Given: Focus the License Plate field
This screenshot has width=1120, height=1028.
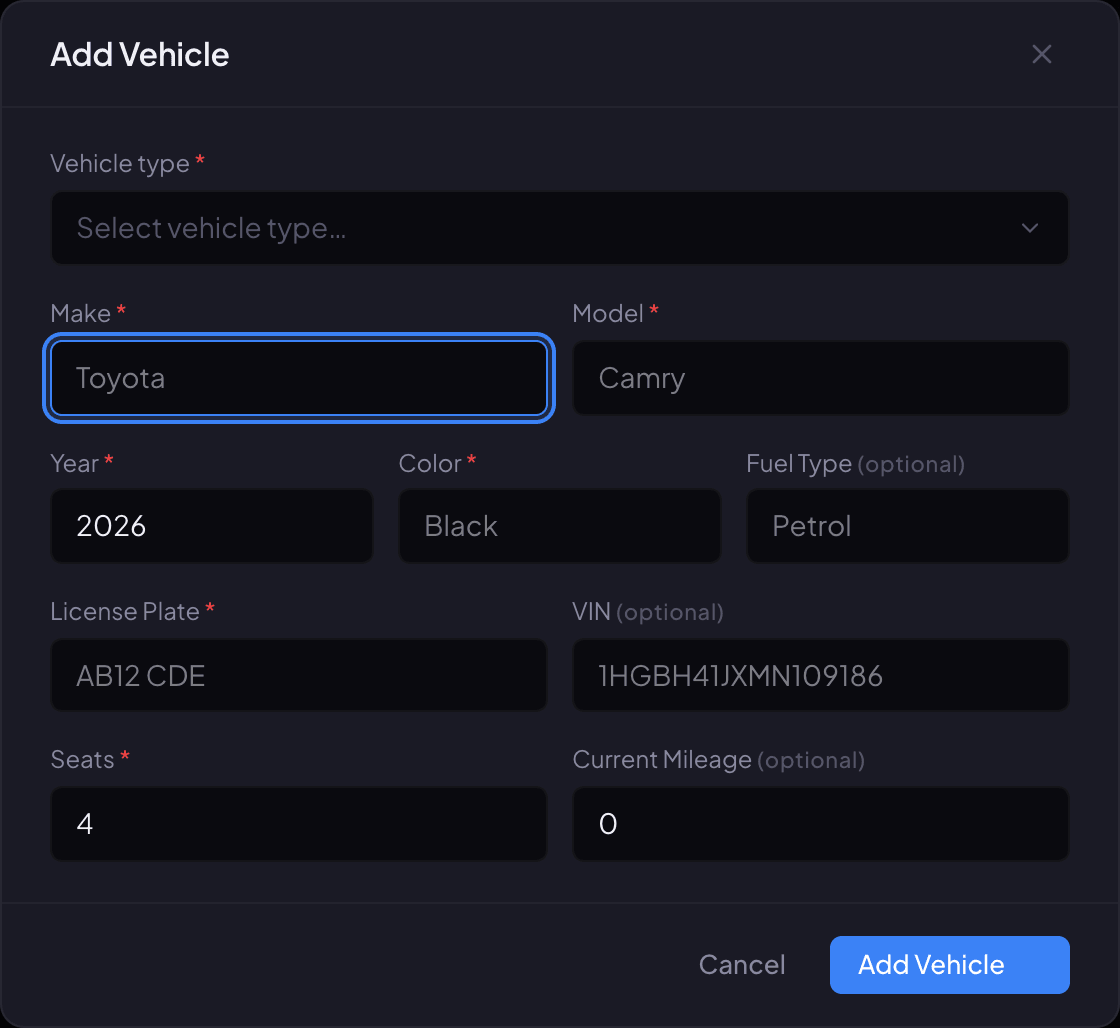Looking at the screenshot, I should click(299, 675).
